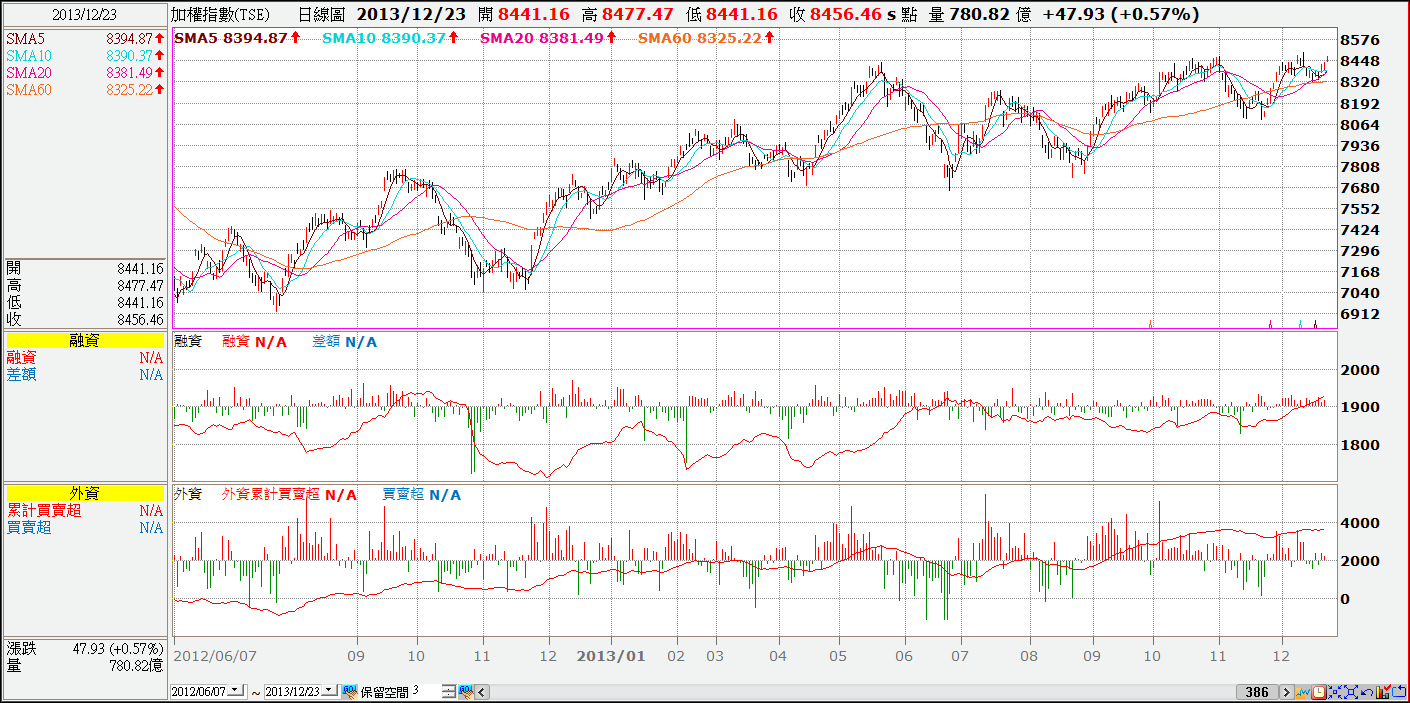The height and width of the screenshot is (703, 1410).
Task: Click the 收 8456.46 closing value in the title bar
Action: tap(835, 15)
